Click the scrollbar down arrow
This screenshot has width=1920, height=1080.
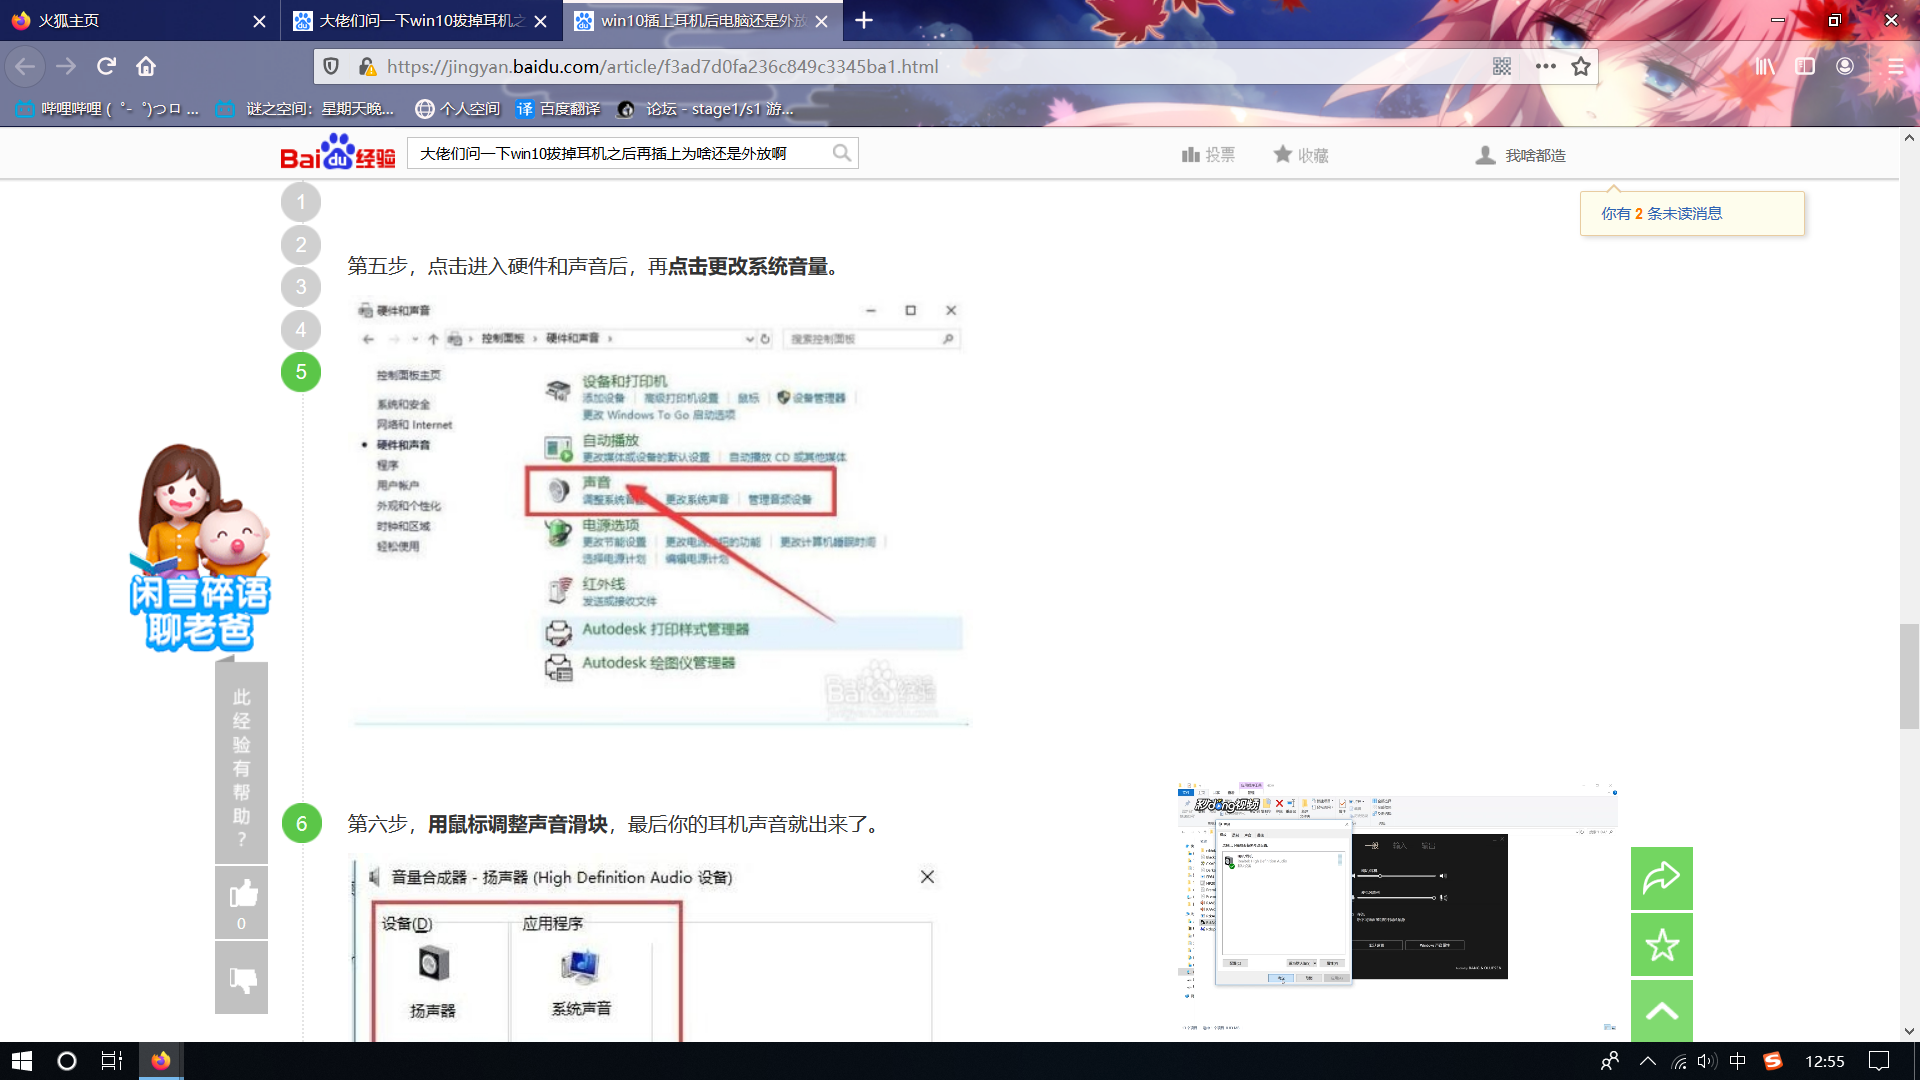tap(1909, 1031)
